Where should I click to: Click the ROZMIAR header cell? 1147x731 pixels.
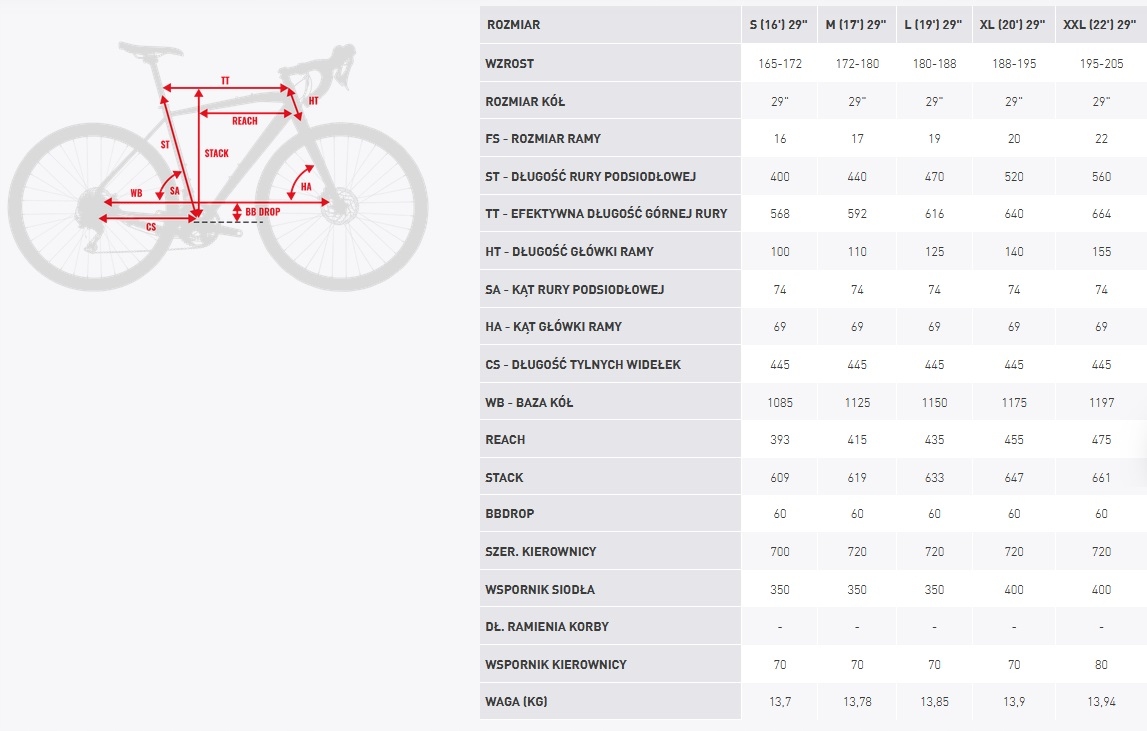512,24
